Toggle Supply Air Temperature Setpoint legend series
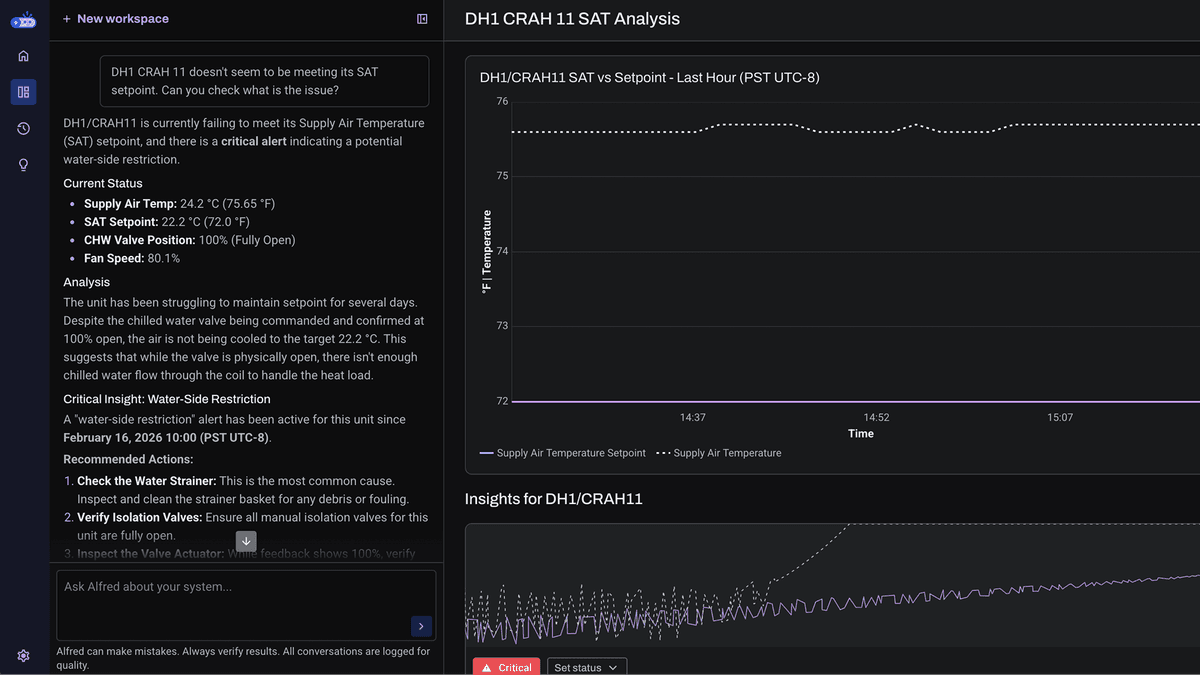Image resolution: width=1200 pixels, height=675 pixels. (563, 453)
